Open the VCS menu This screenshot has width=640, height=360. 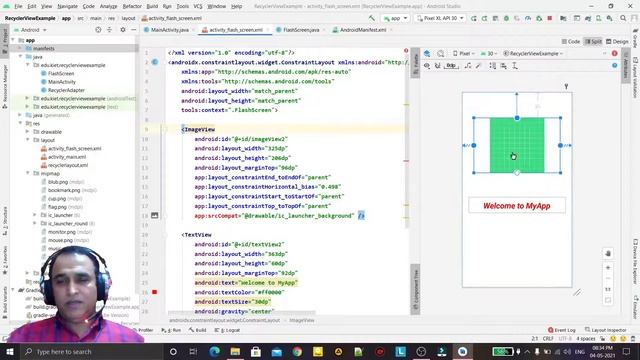click(198, 6)
